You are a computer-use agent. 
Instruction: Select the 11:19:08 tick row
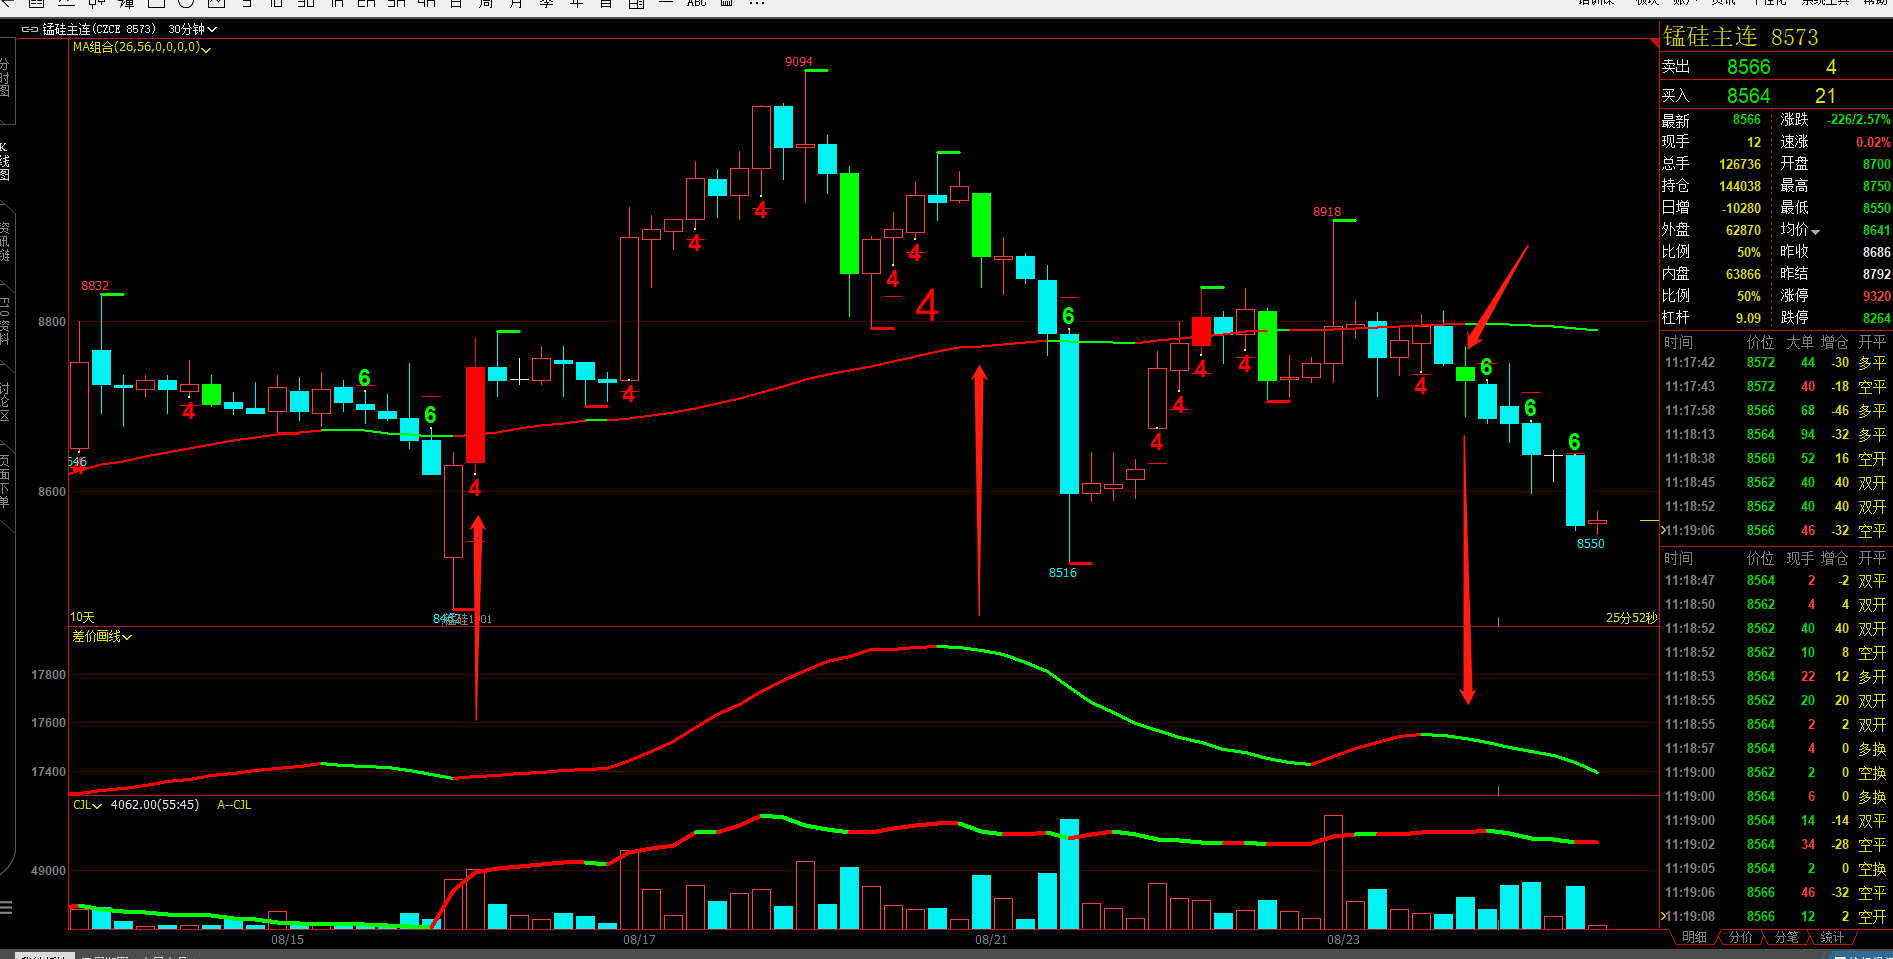[1775, 917]
